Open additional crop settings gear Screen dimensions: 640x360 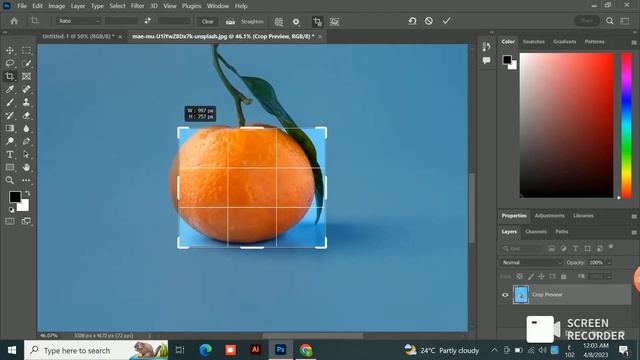(296, 22)
